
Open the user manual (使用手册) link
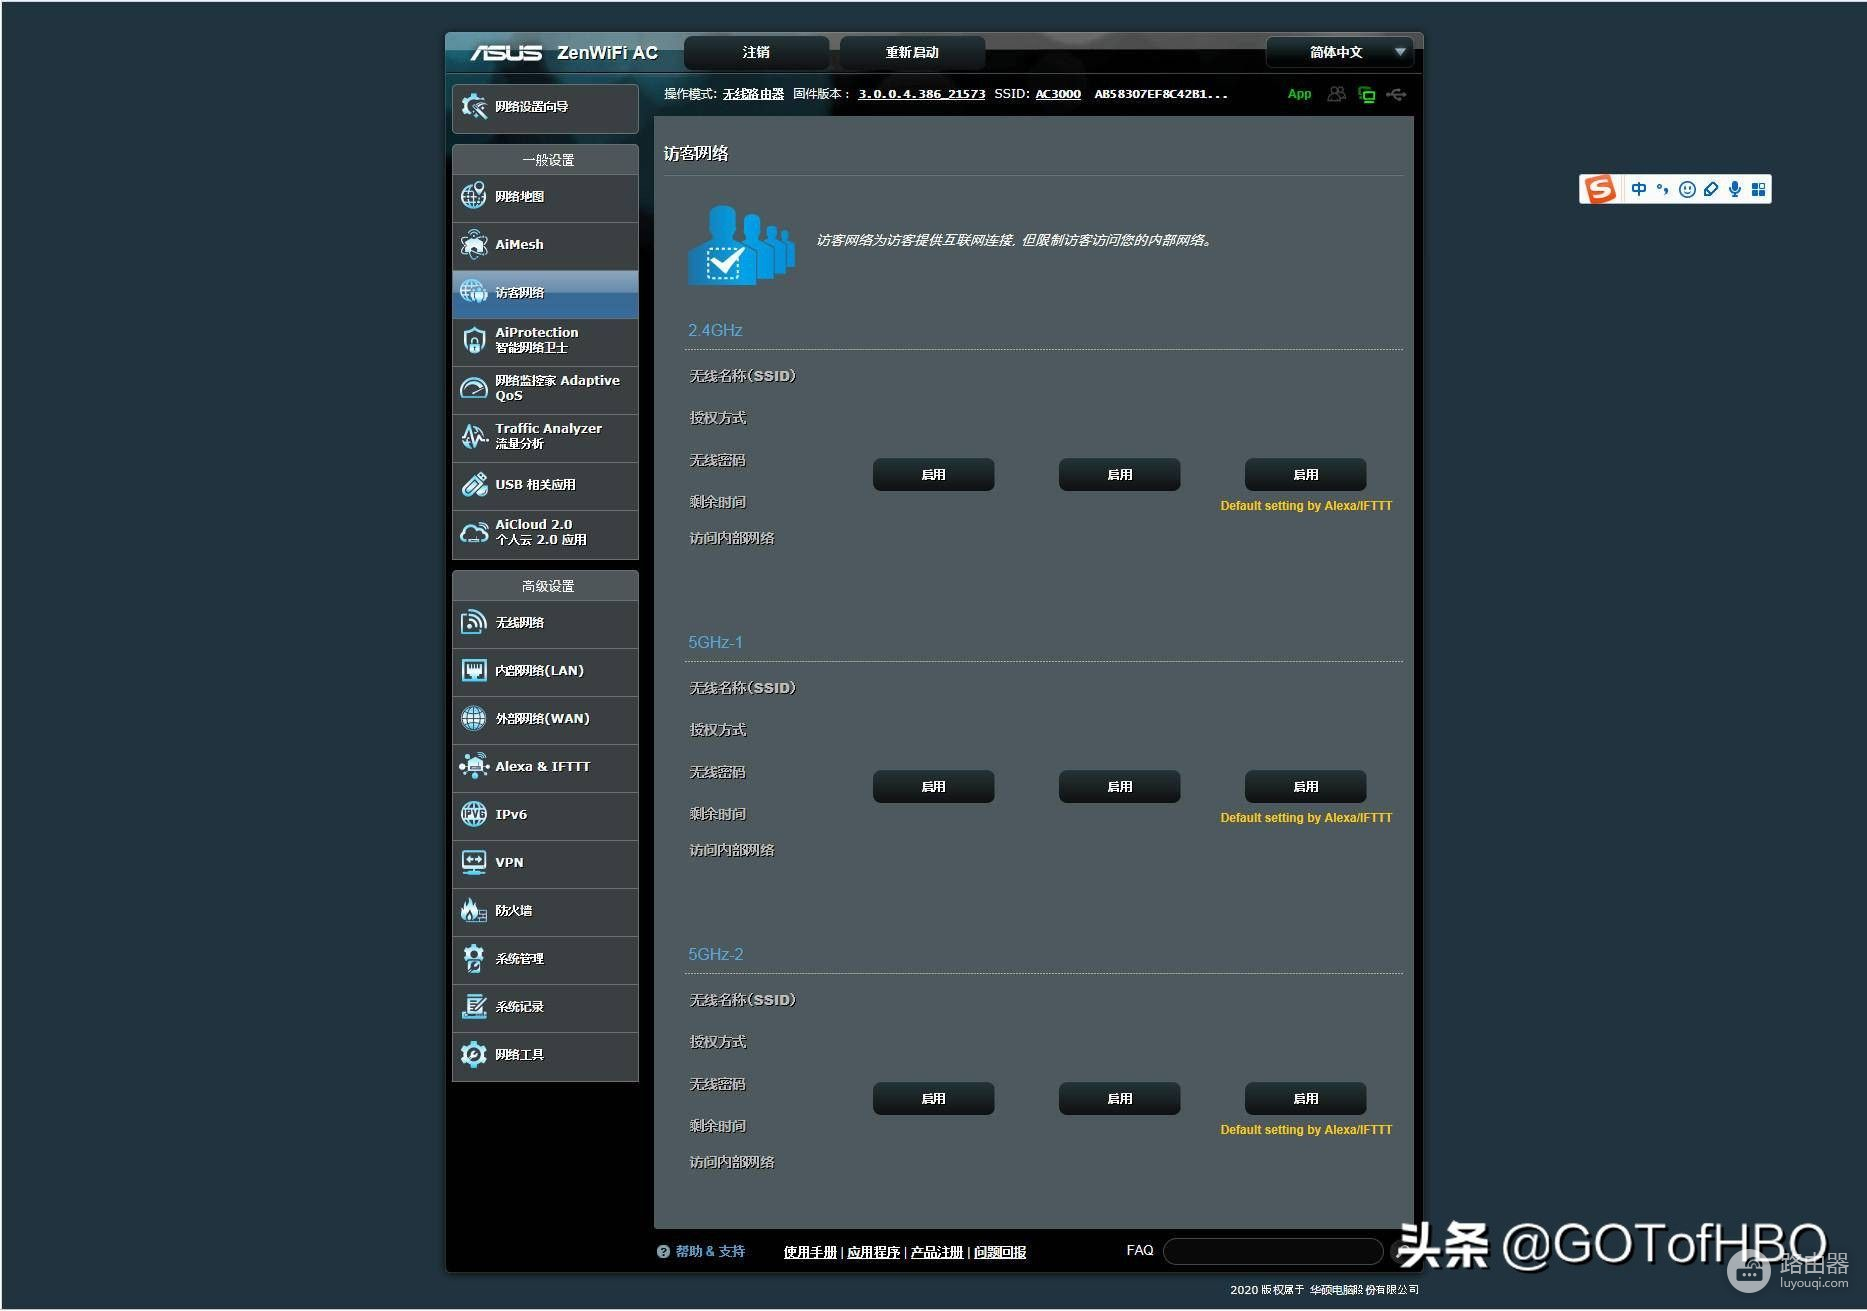click(810, 1252)
